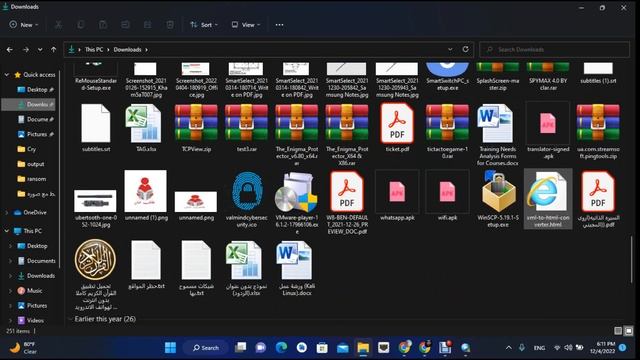Open the Windows Start menu

(170, 348)
